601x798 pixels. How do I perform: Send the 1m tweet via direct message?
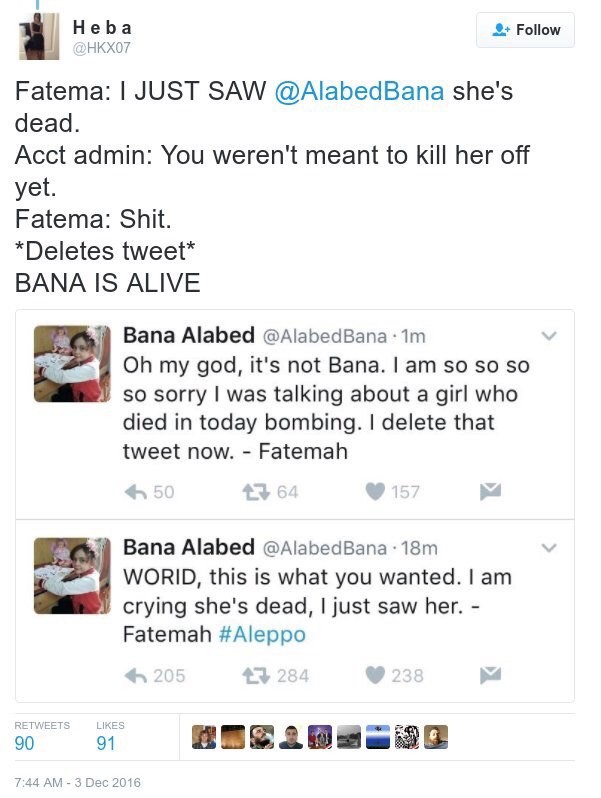point(491,491)
